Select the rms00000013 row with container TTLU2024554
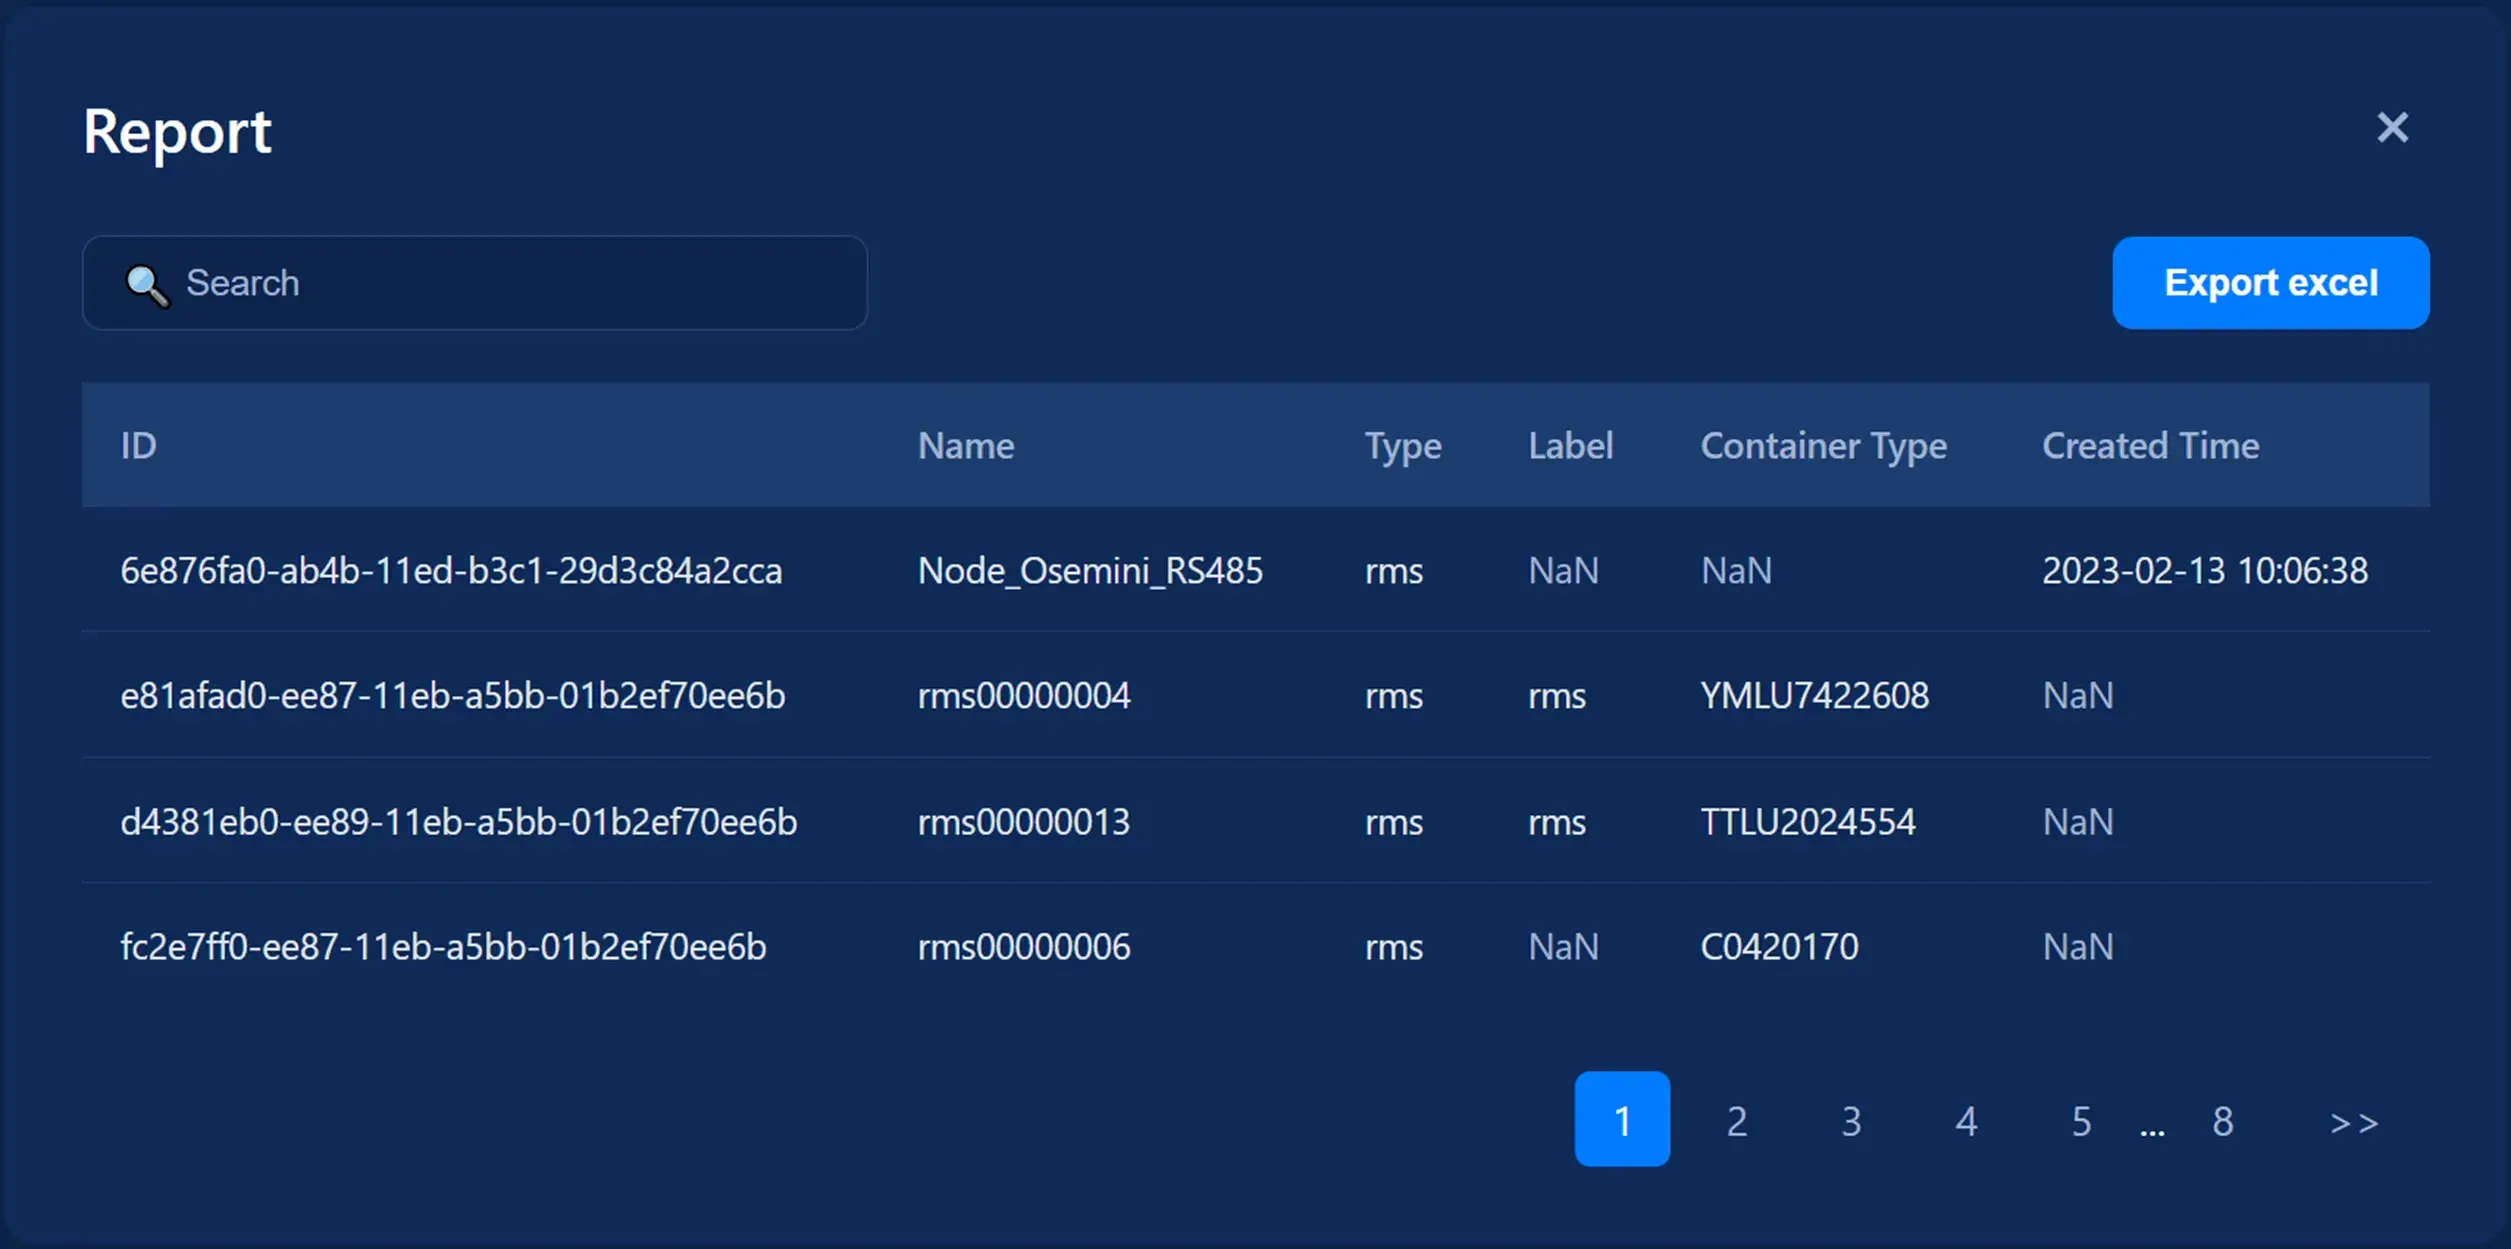The width and height of the screenshot is (2511, 1249). click(x=1024, y=822)
